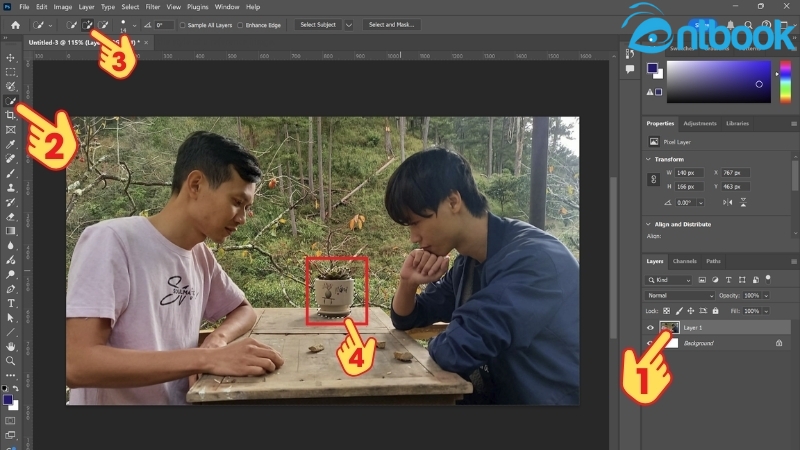Choose the Subtract from Selection mode icon
The height and width of the screenshot is (450, 800).
tap(103, 24)
